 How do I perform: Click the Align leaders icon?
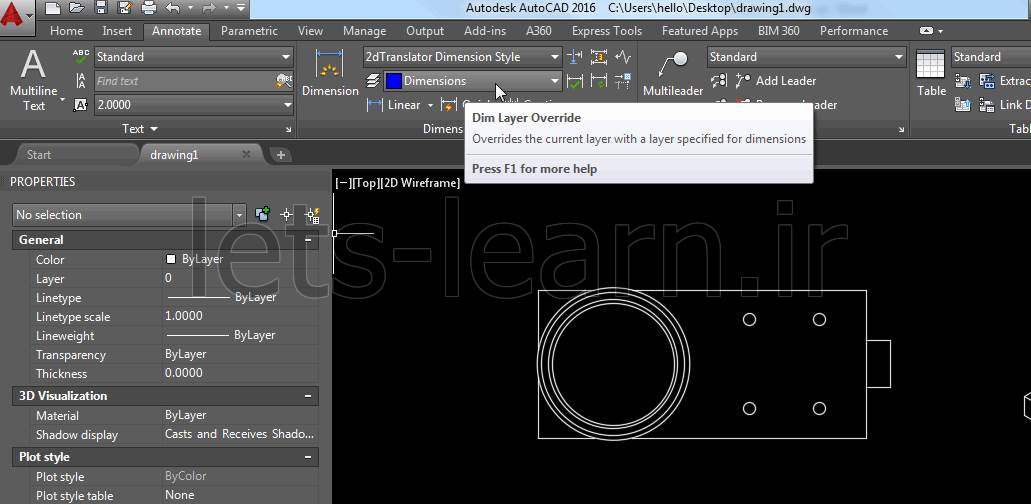[719, 81]
